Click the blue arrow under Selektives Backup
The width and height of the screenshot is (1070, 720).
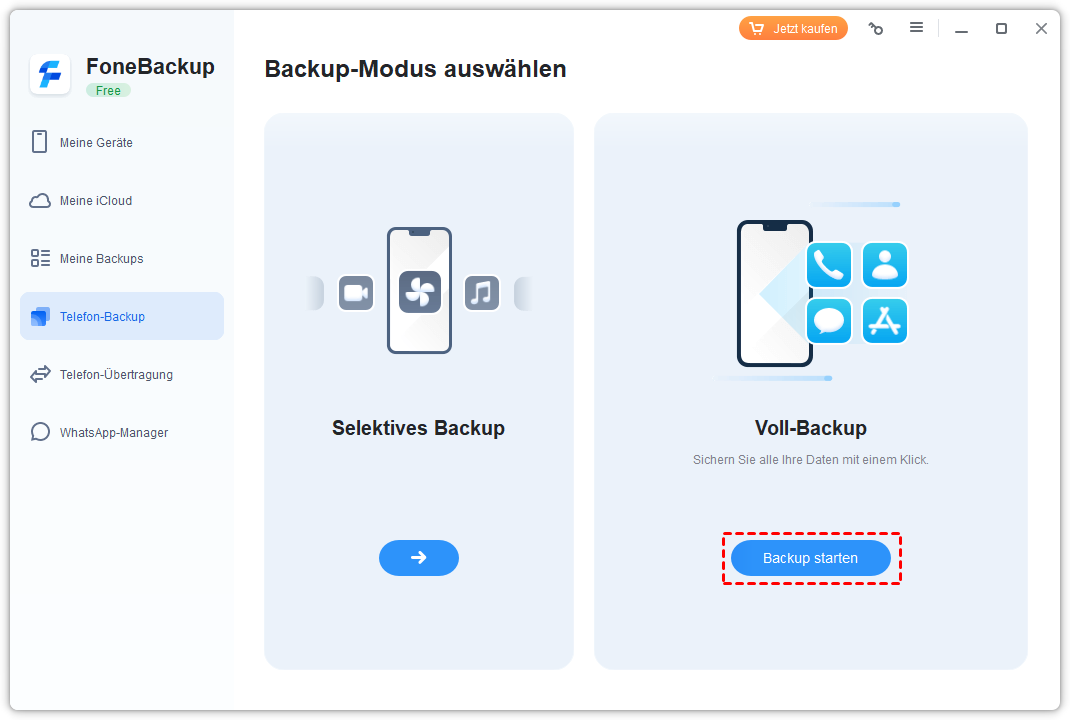[418, 558]
